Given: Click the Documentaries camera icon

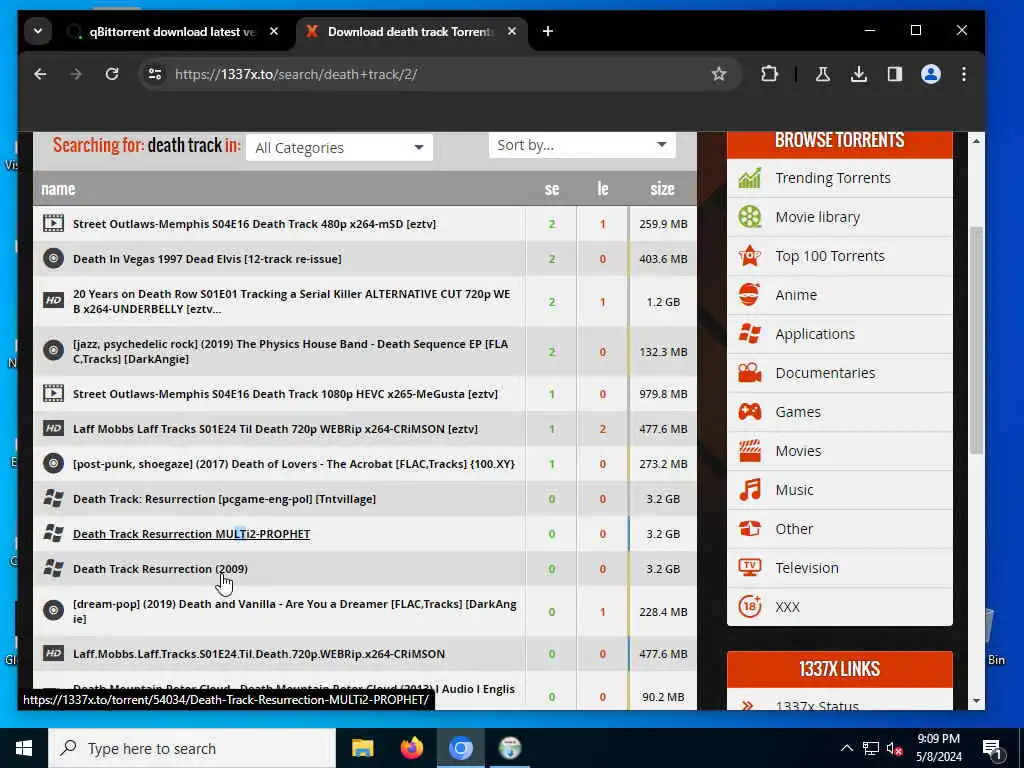Looking at the screenshot, I should coord(750,373).
